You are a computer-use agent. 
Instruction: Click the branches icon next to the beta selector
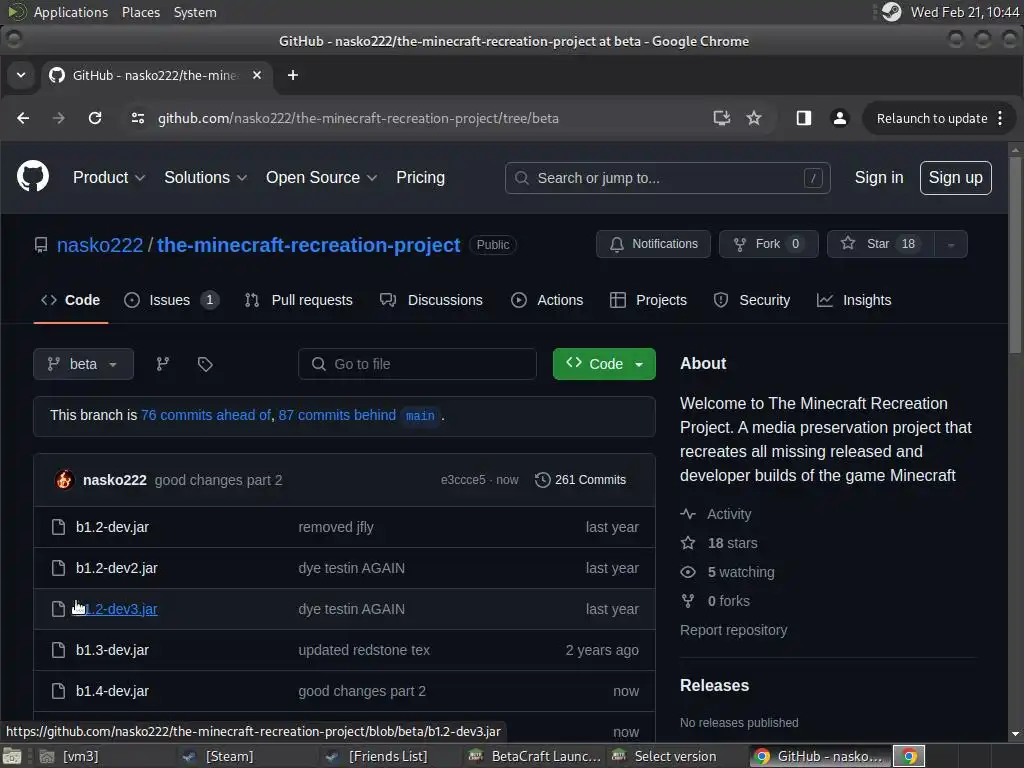click(163, 364)
